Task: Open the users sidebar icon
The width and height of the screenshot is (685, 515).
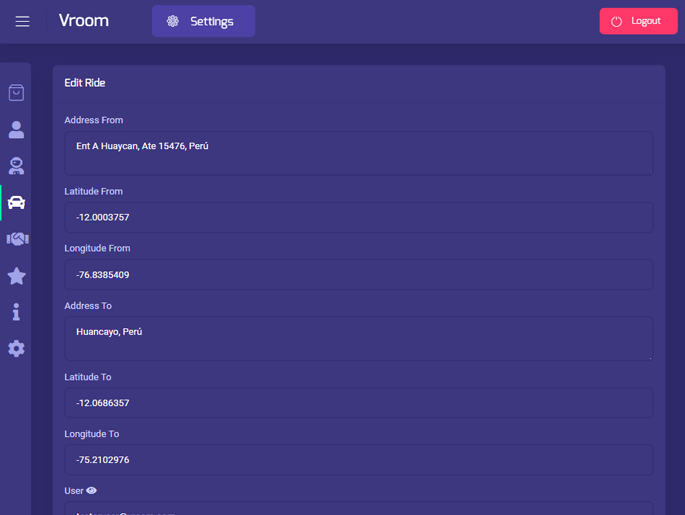Action: tap(16, 130)
